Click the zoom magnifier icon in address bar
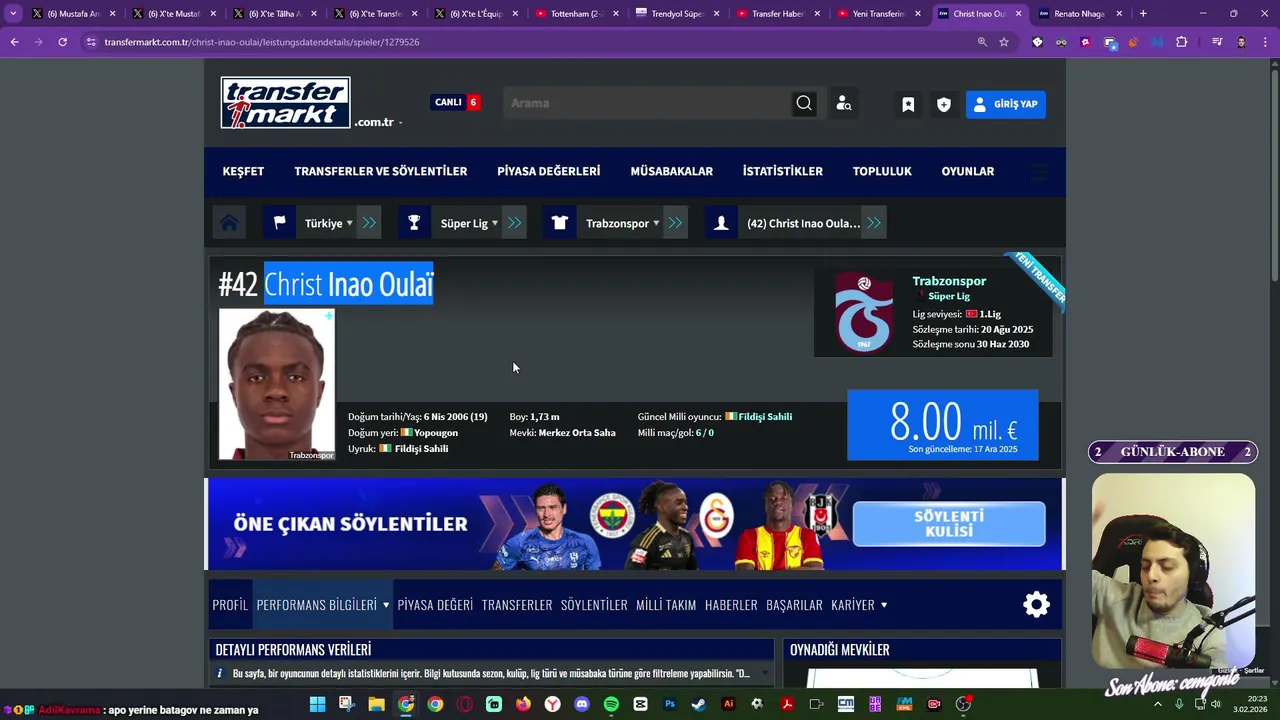The height and width of the screenshot is (720, 1280). tap(982, 42)
